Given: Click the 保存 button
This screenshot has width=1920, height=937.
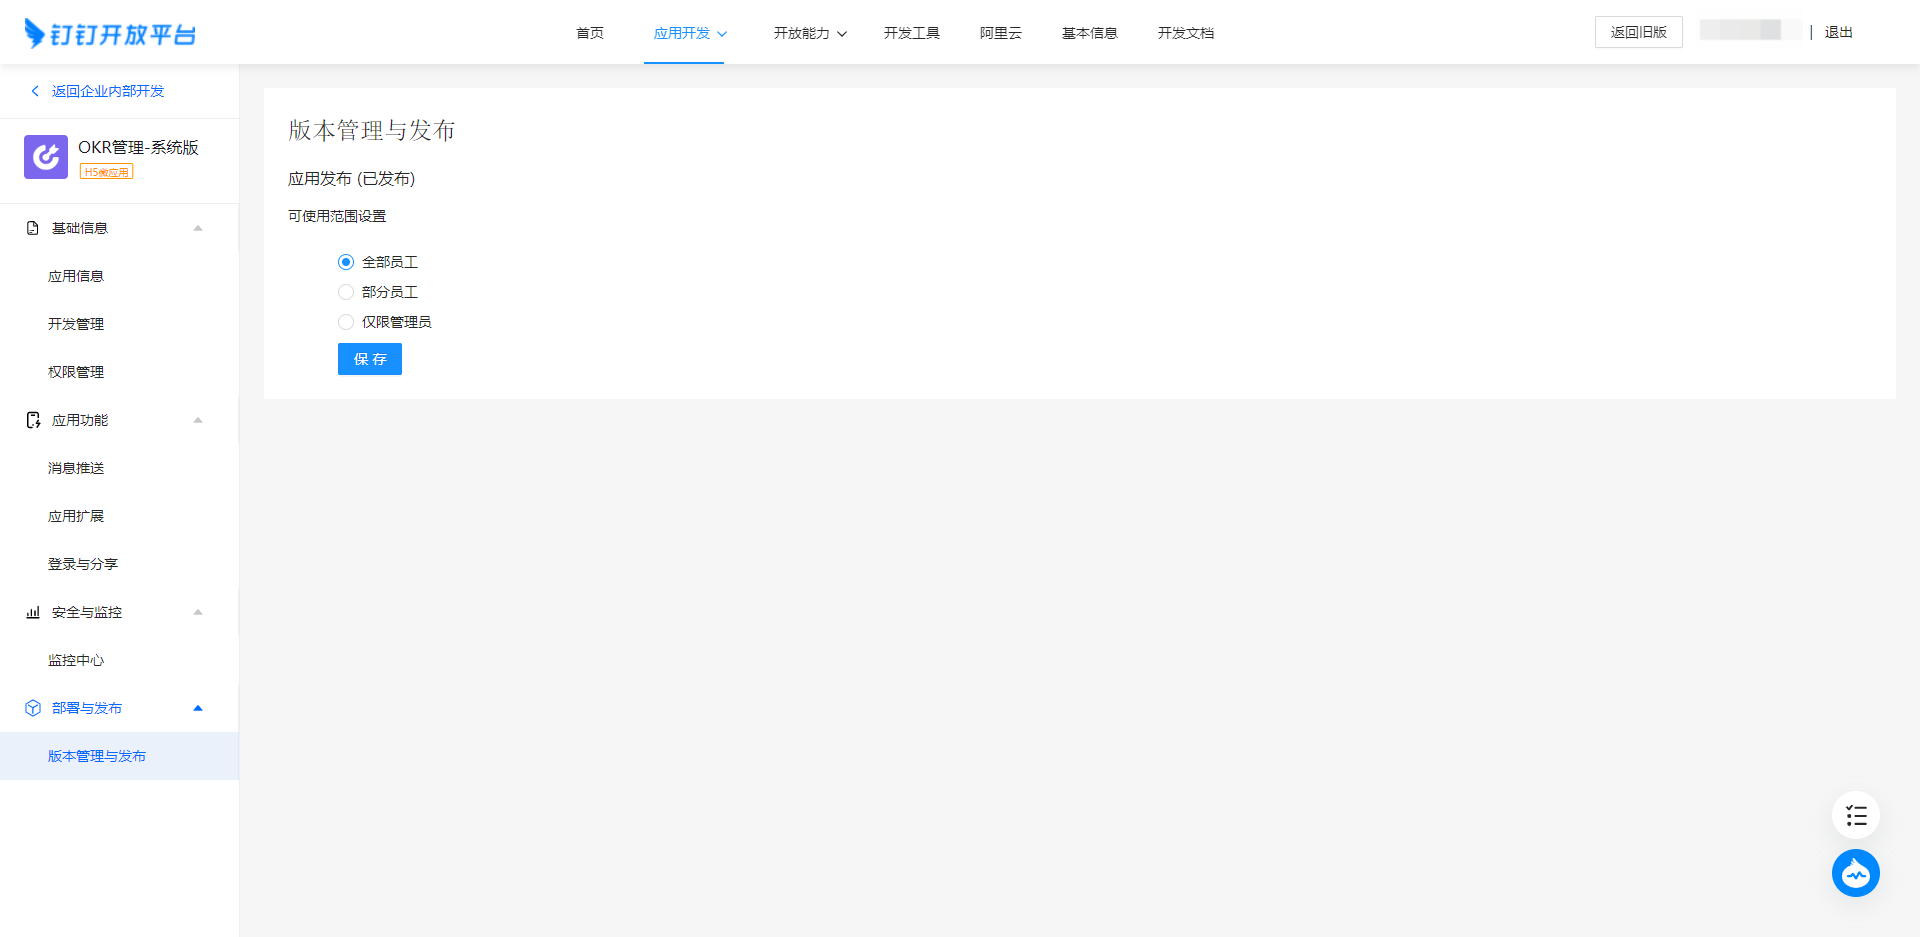Looking at the screenshot, I should pyautogui.click(x=370, y=359).
